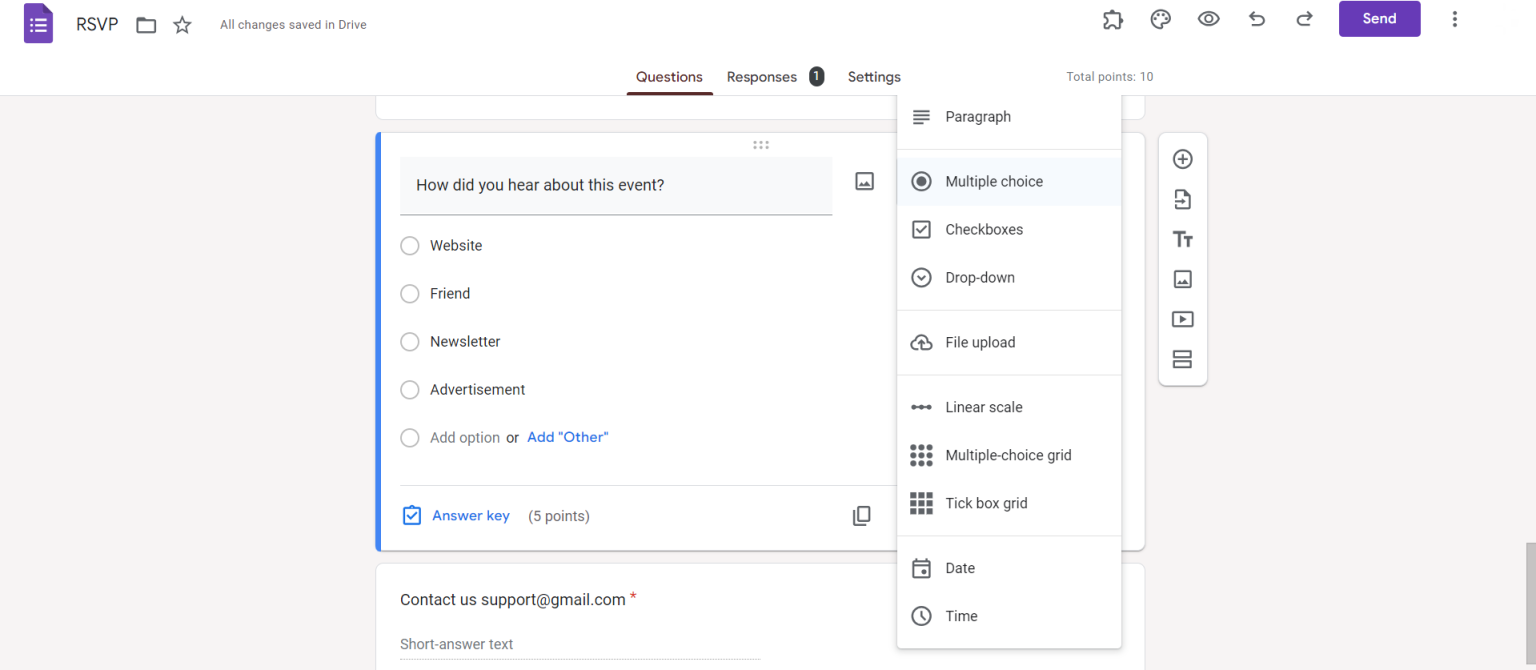Select the Website radio option
This screenshot has width=1536, height=670.
click(409, 245)
